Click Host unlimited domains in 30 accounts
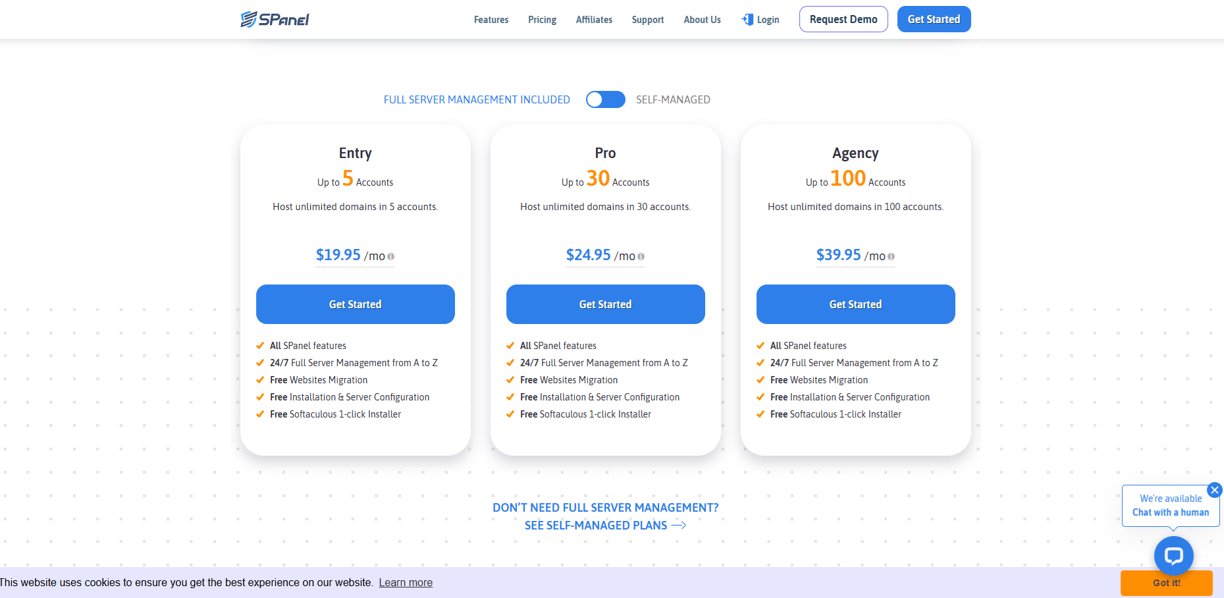Viewport: 1224px width, 598px height. click(605, 207)
